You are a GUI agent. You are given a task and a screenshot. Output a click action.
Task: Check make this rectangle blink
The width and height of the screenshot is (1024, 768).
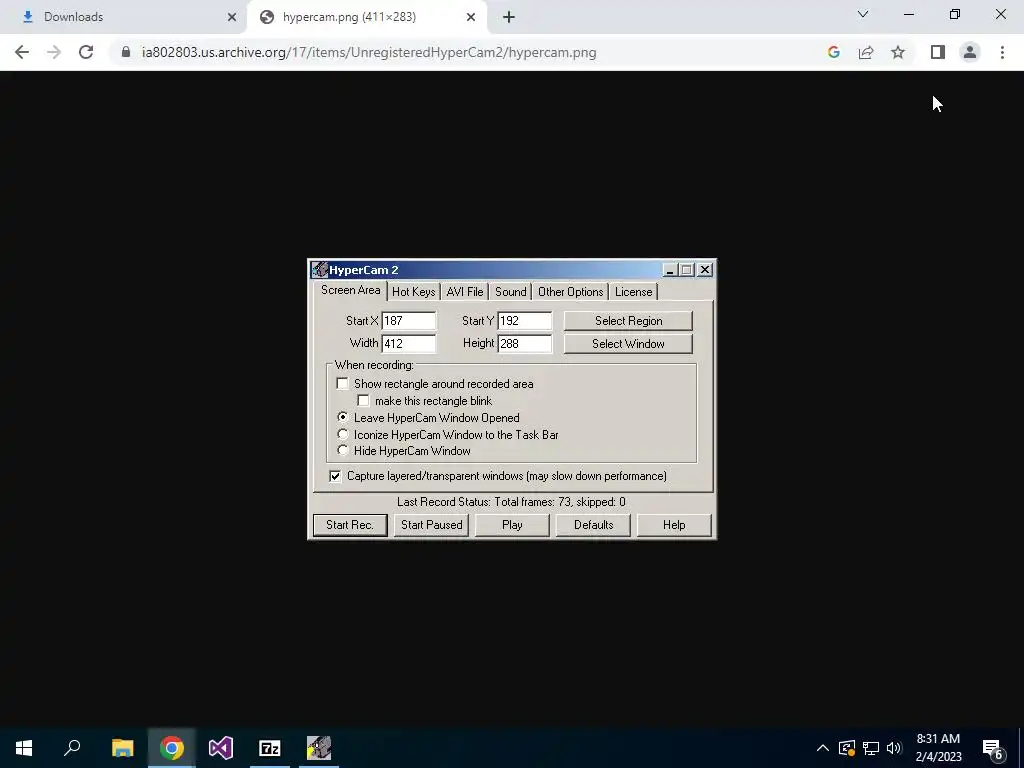363,400
